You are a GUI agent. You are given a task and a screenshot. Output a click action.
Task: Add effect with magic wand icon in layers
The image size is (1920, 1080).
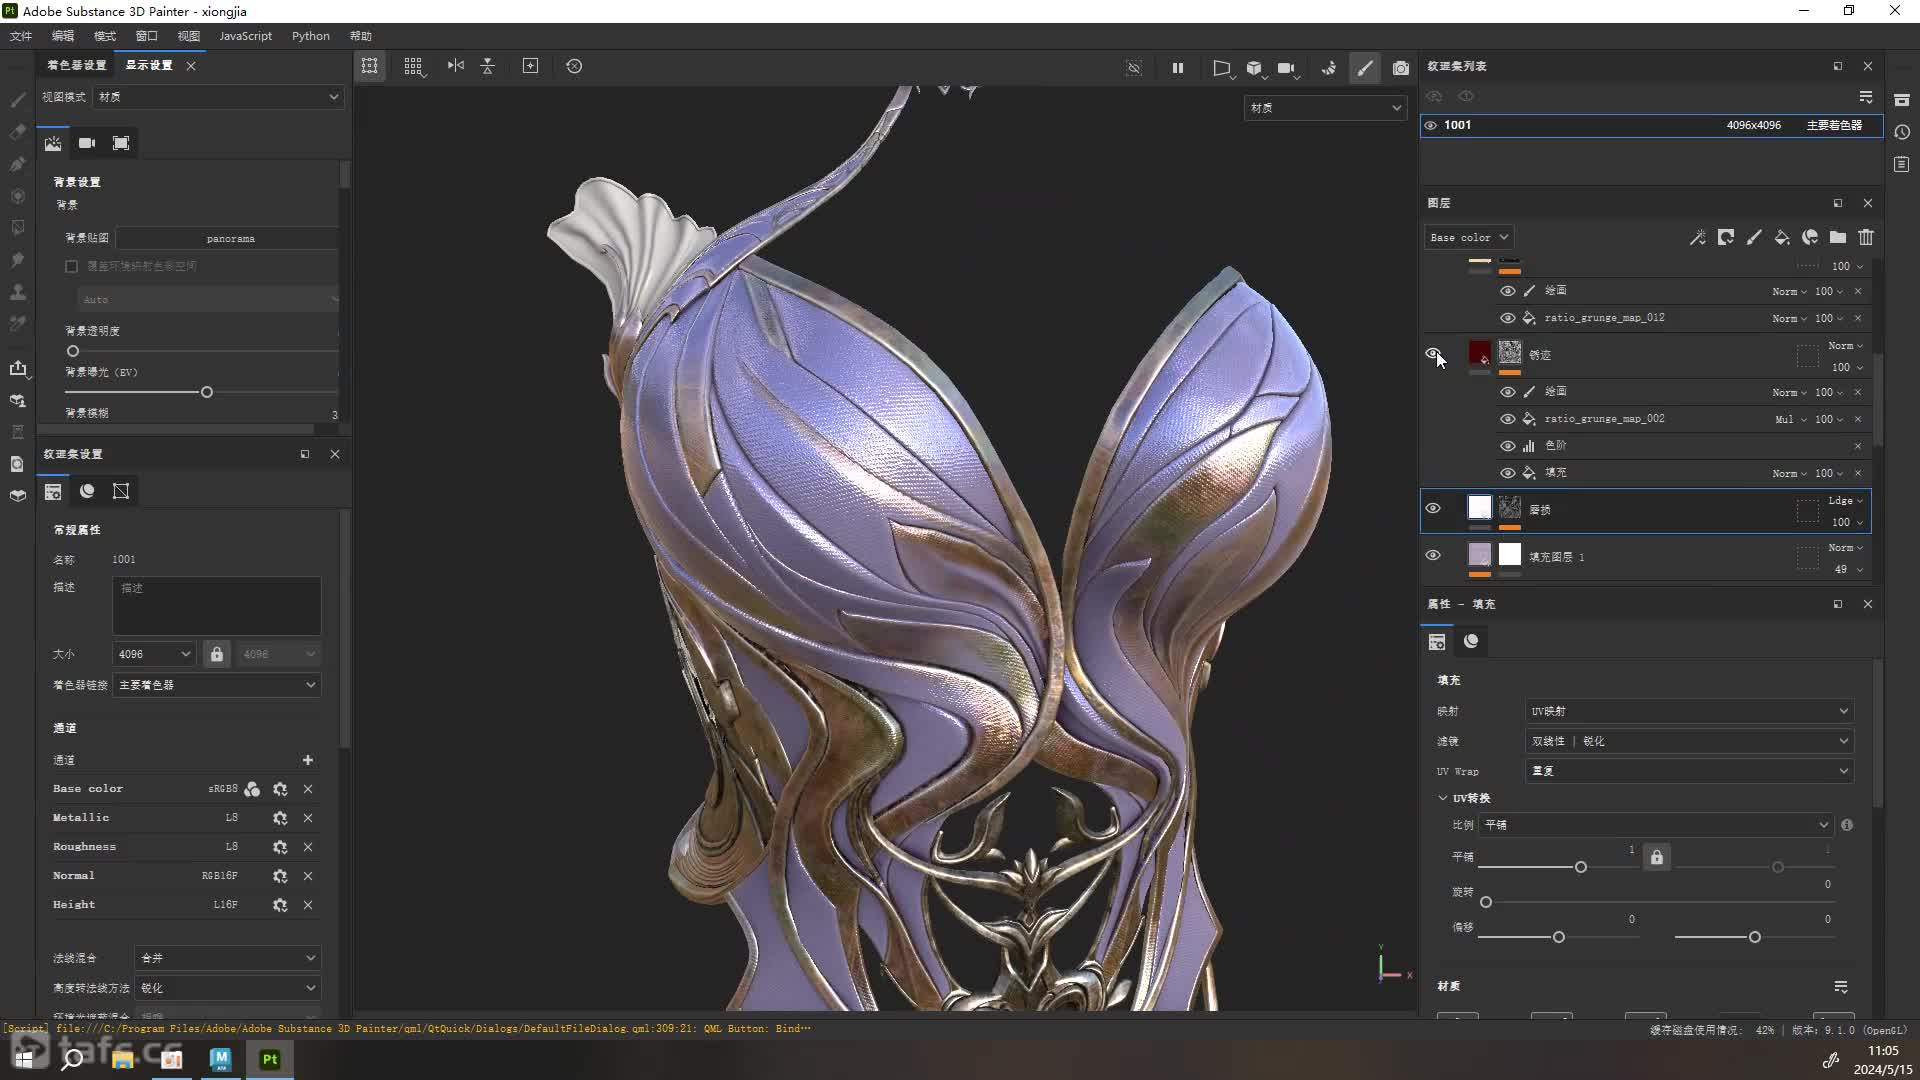click(x=1698, y=237)
